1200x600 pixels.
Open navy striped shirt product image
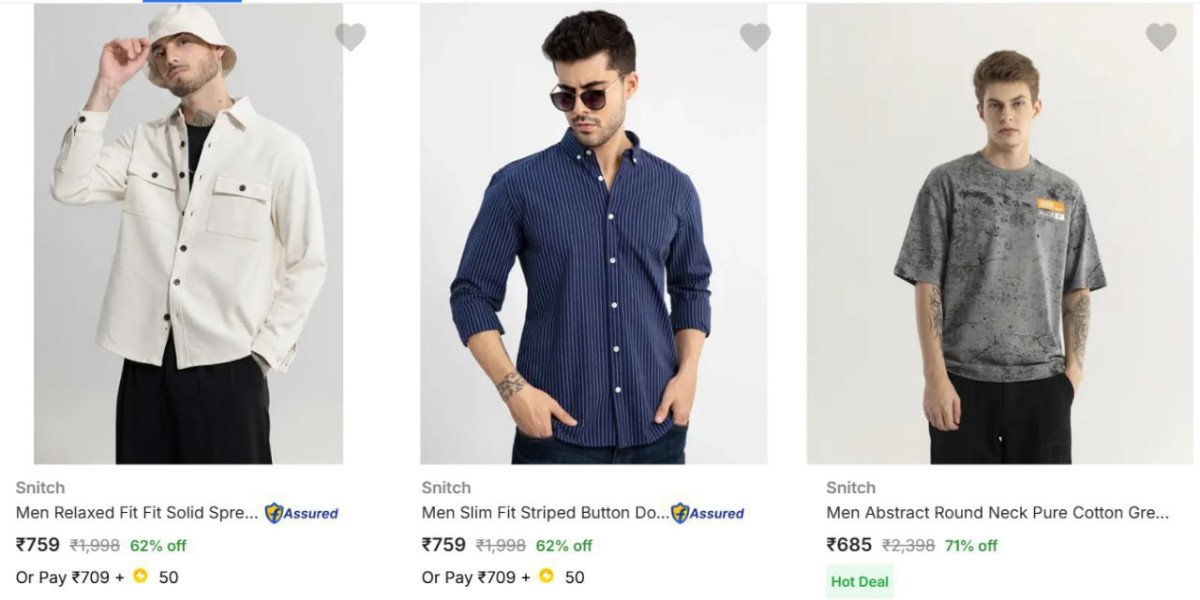pos(593,233)
